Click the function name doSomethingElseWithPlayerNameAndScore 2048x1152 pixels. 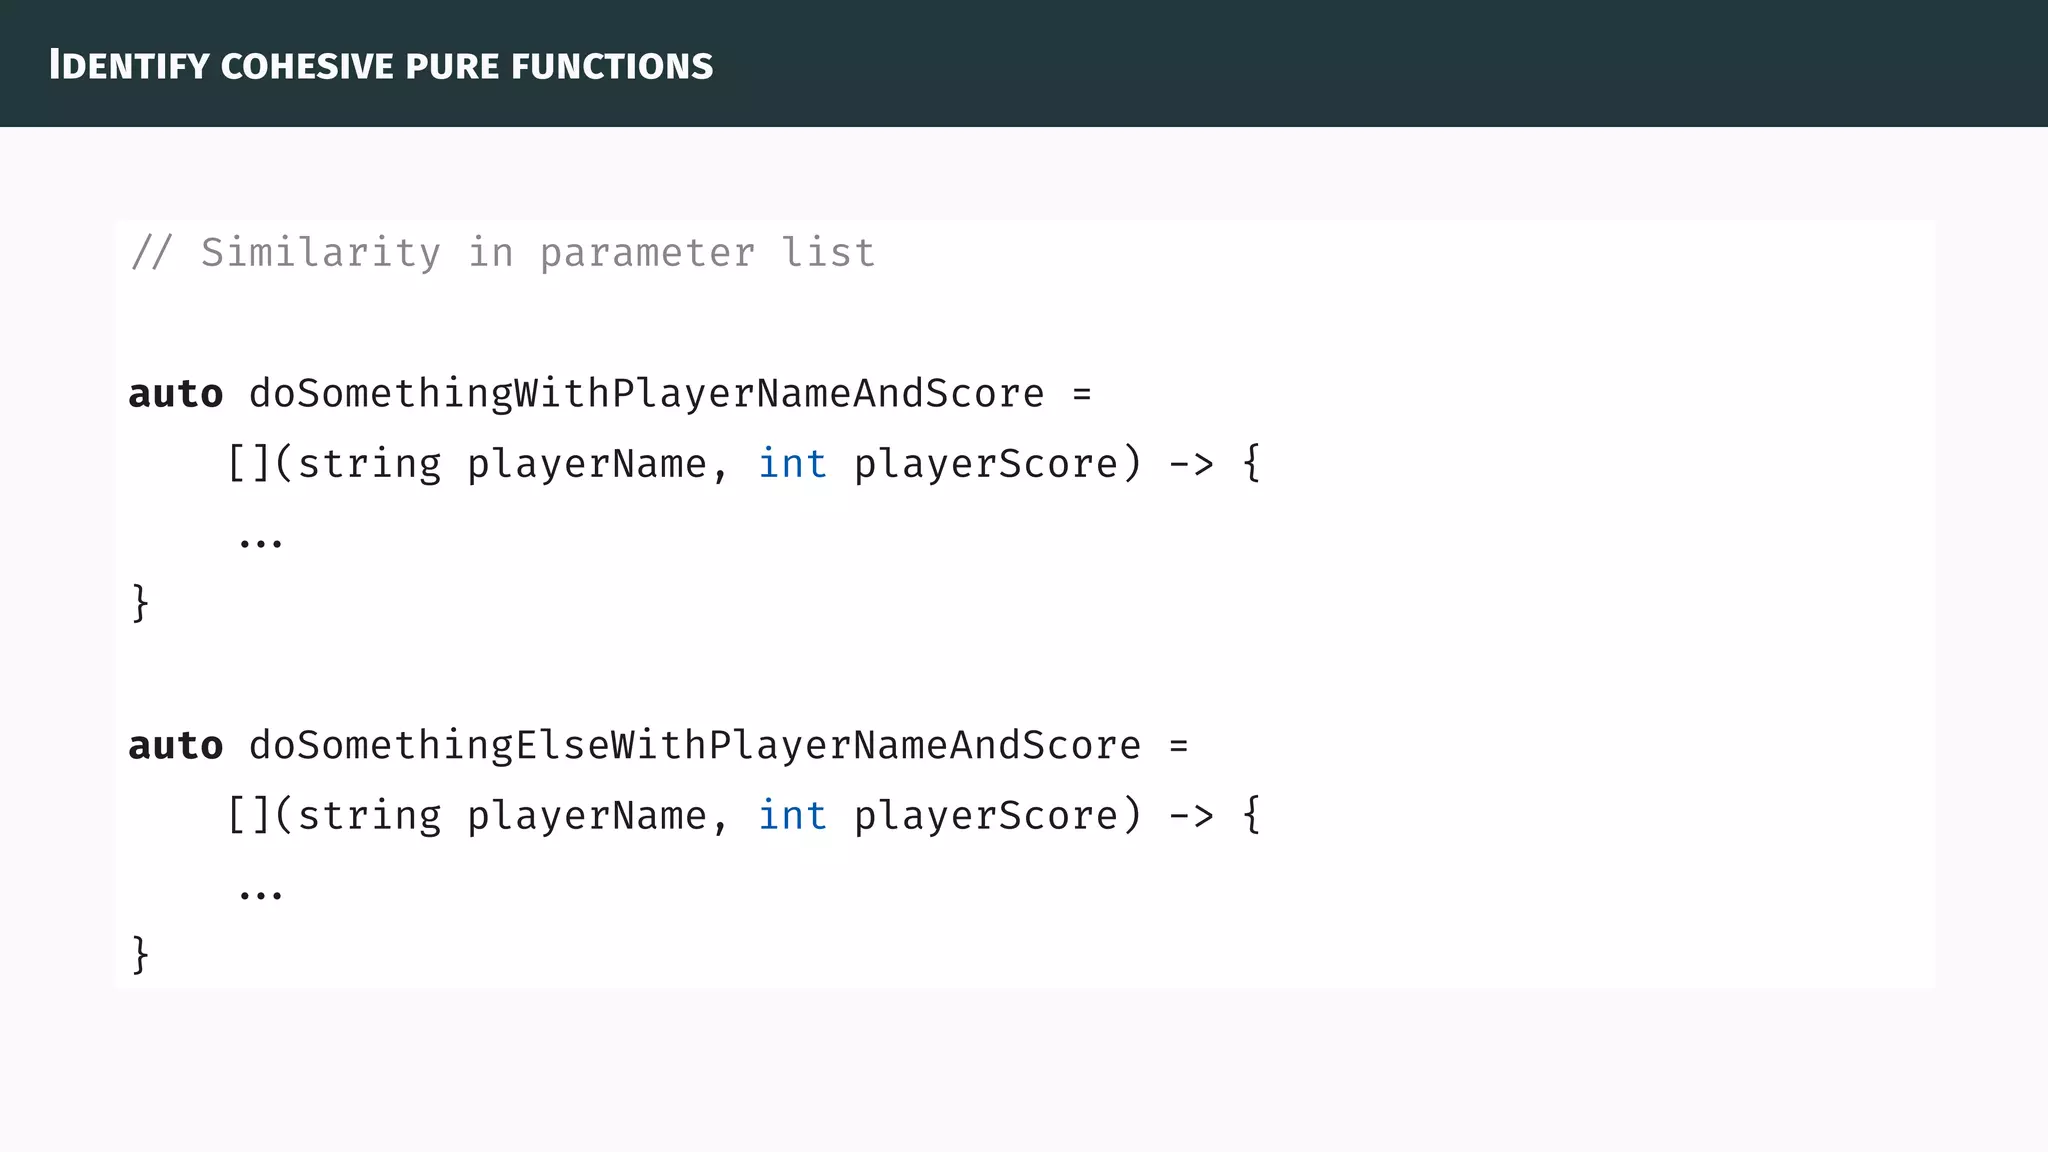pyautogui.click(x=694, y=746)
